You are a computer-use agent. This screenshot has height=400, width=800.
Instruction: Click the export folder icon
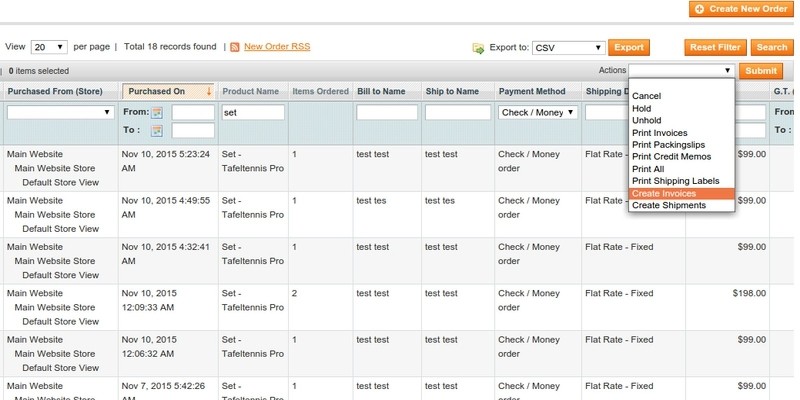point(478,47)
